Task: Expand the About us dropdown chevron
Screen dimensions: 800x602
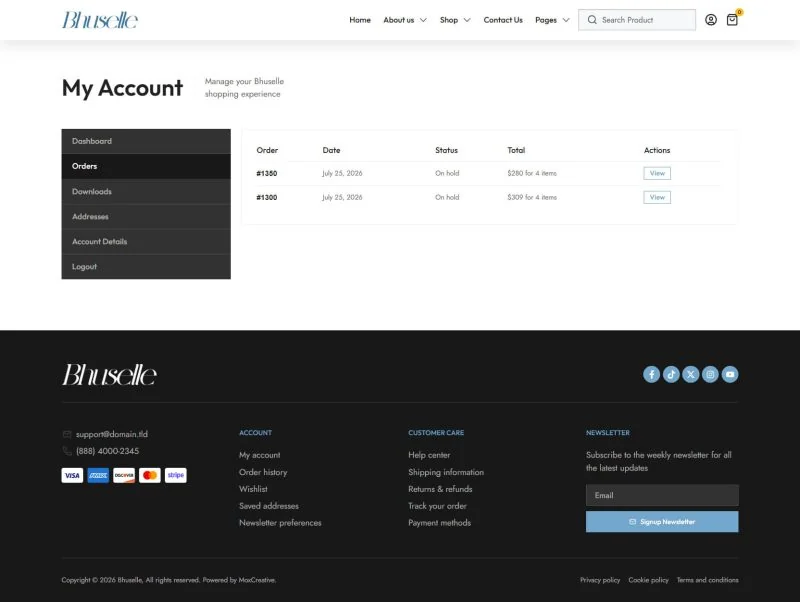Action: [423, 20]
